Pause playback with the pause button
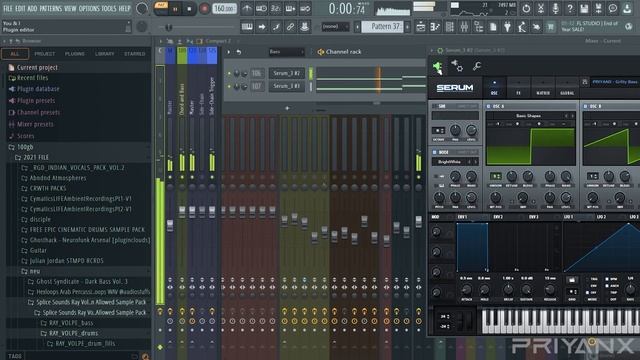The height and width of the screenshot is (360, 640). pos(175,9)
